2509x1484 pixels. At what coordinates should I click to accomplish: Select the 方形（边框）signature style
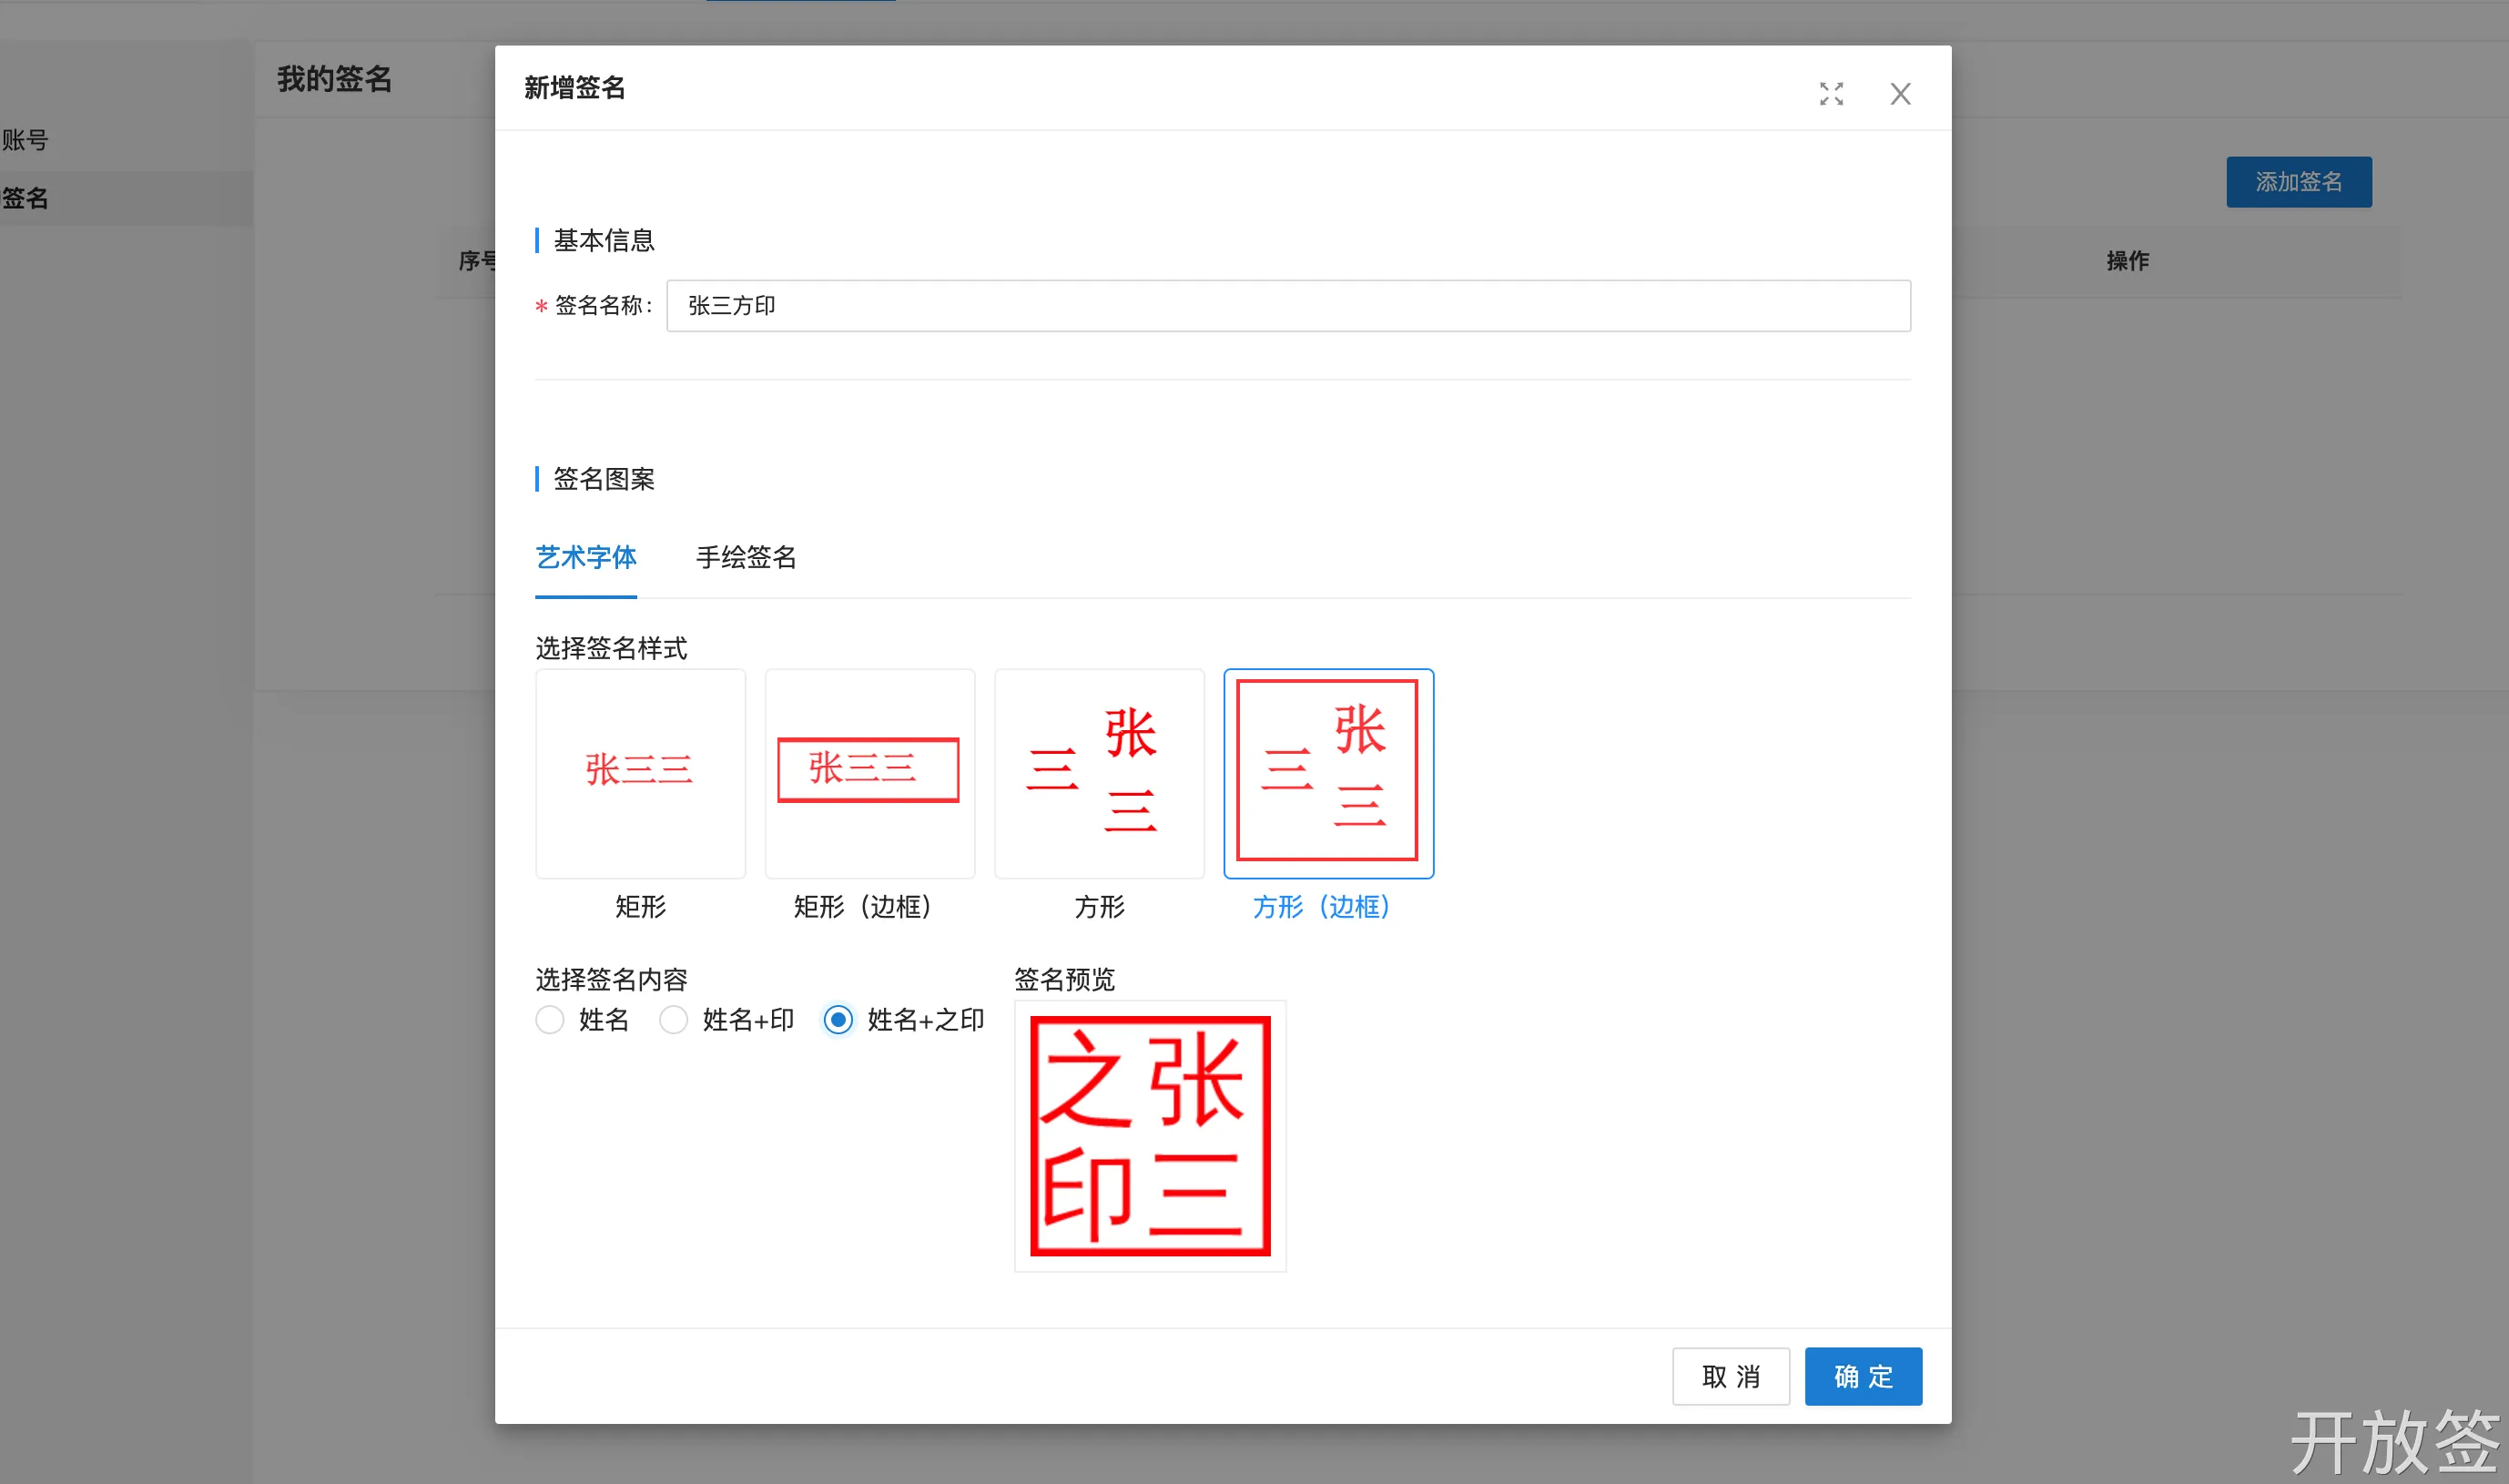point(1328,773)
